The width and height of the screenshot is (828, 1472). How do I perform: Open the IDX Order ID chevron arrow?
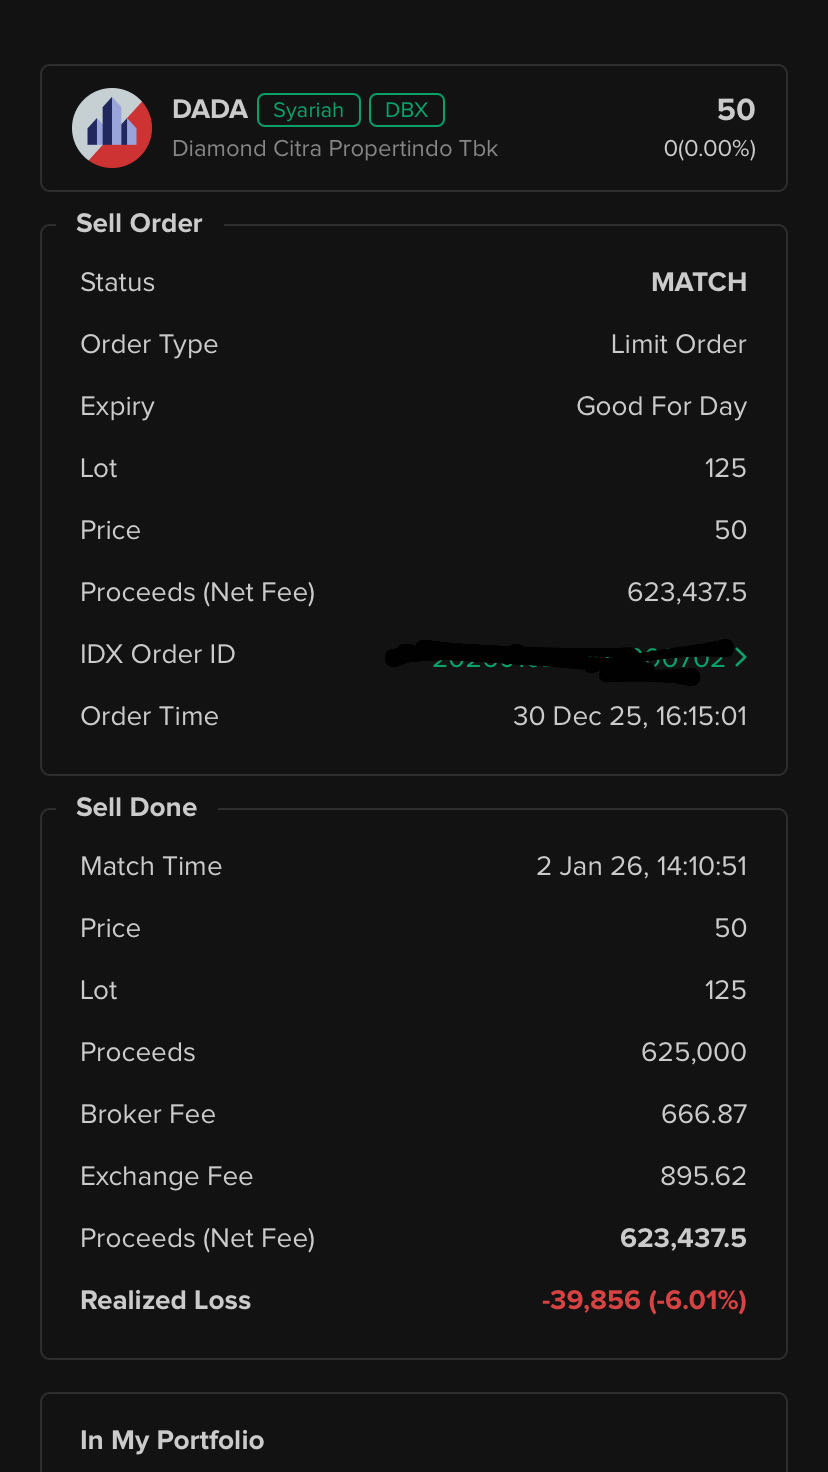pyautogui.click(x=740, y=657)
